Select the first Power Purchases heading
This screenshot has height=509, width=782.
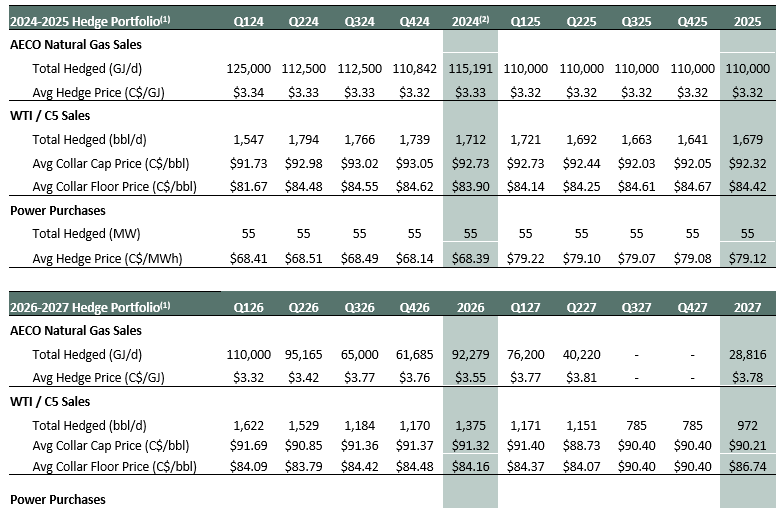click(x=58, y=210)
